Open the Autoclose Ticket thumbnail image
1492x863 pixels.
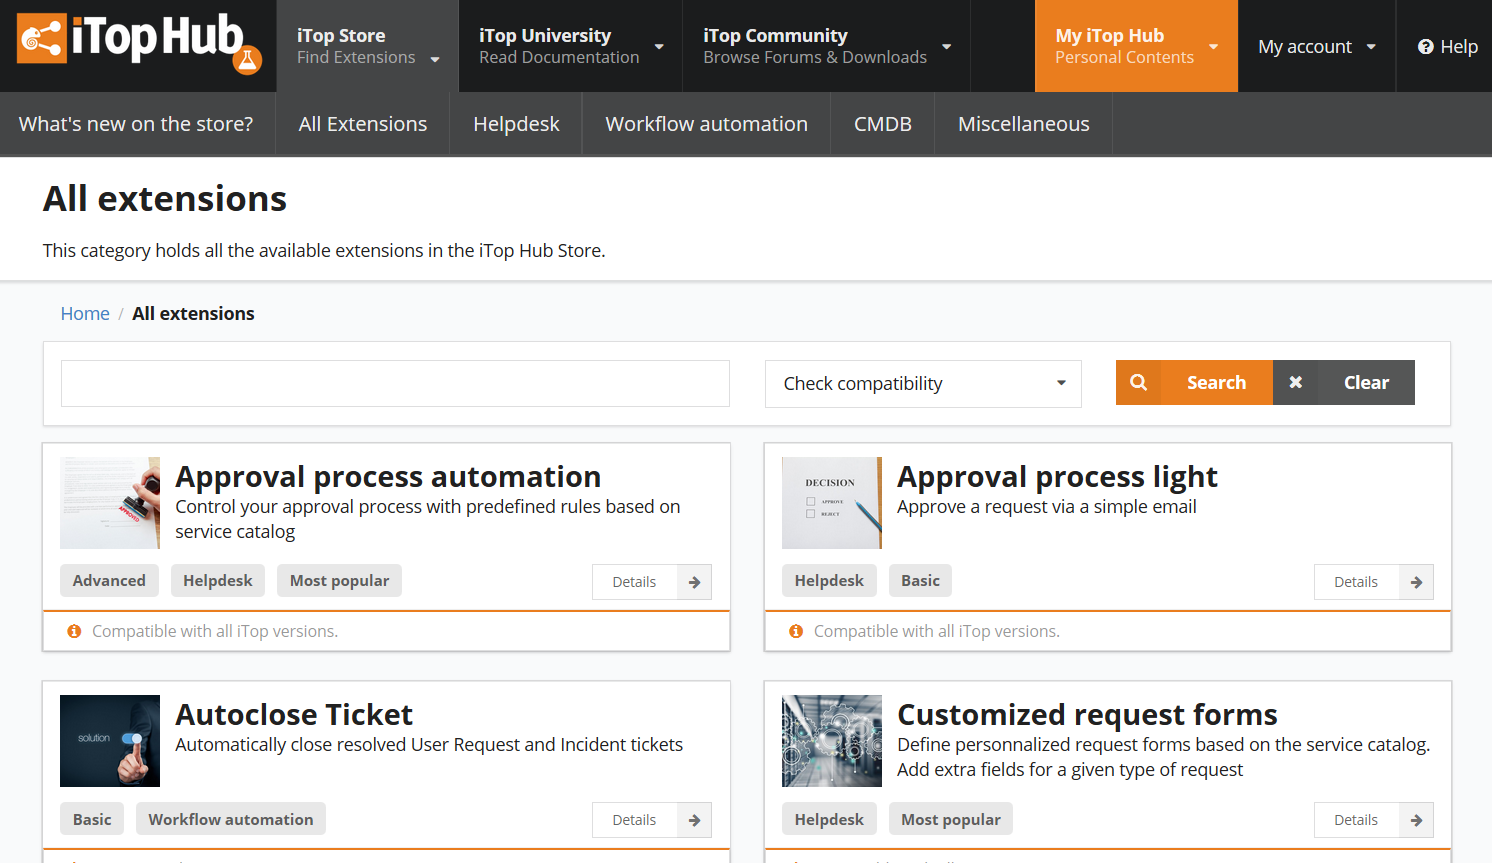pos(110,741)
